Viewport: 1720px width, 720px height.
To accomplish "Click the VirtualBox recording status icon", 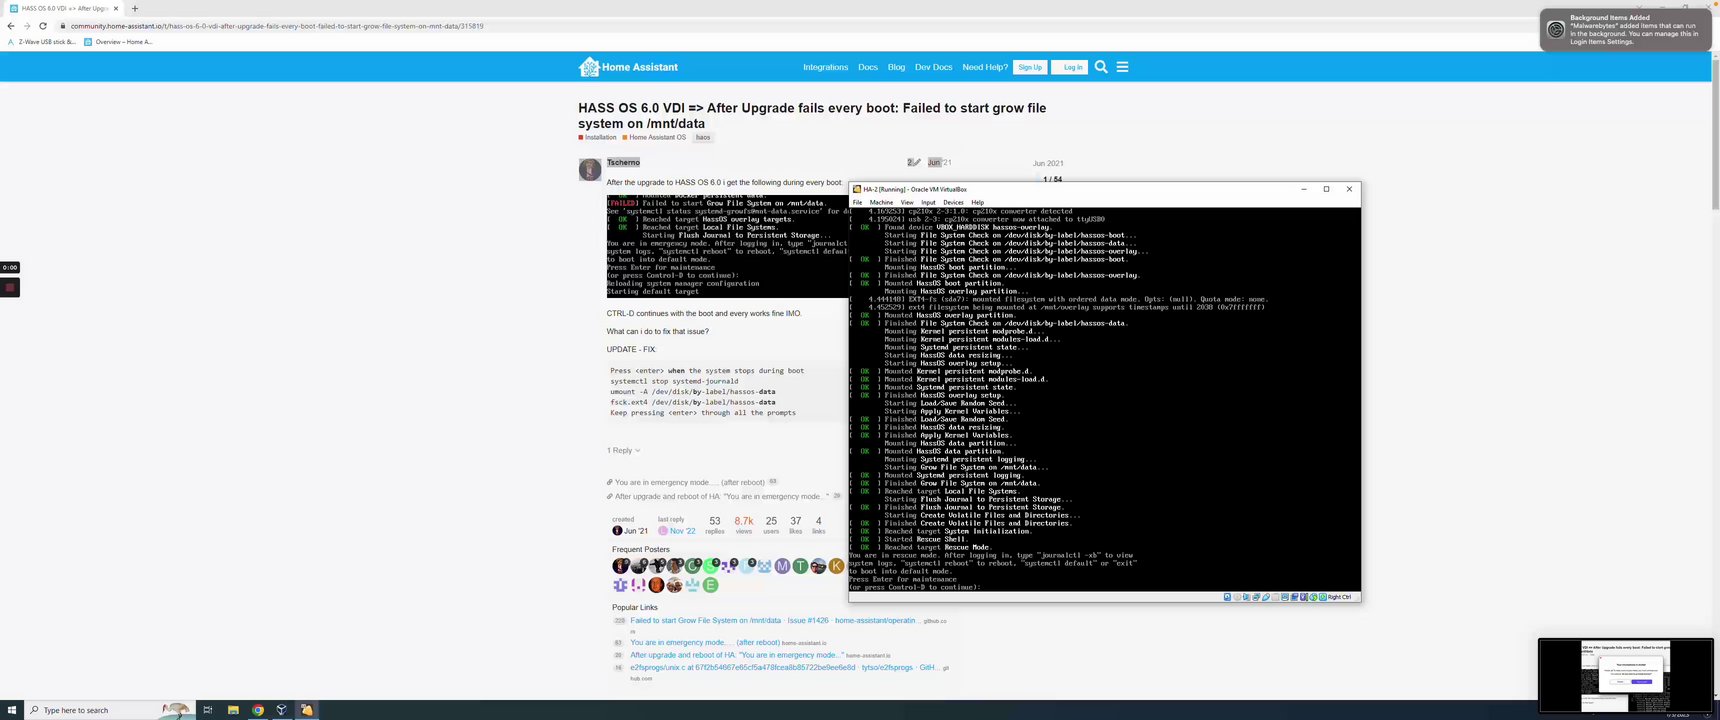I will click(x=1294, y=597).
